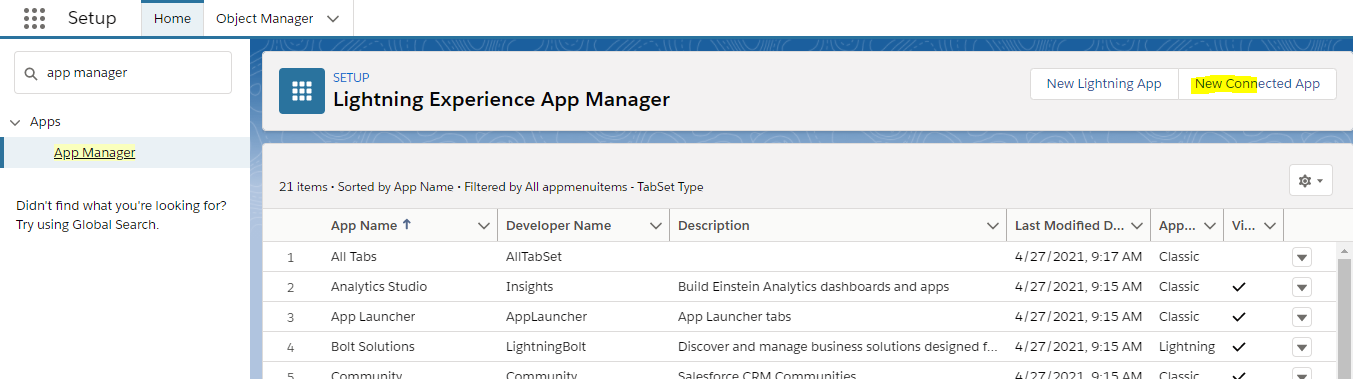Sort by App Name column header
The width and height of the screenshot is (1353, 379).
[371, 226]
